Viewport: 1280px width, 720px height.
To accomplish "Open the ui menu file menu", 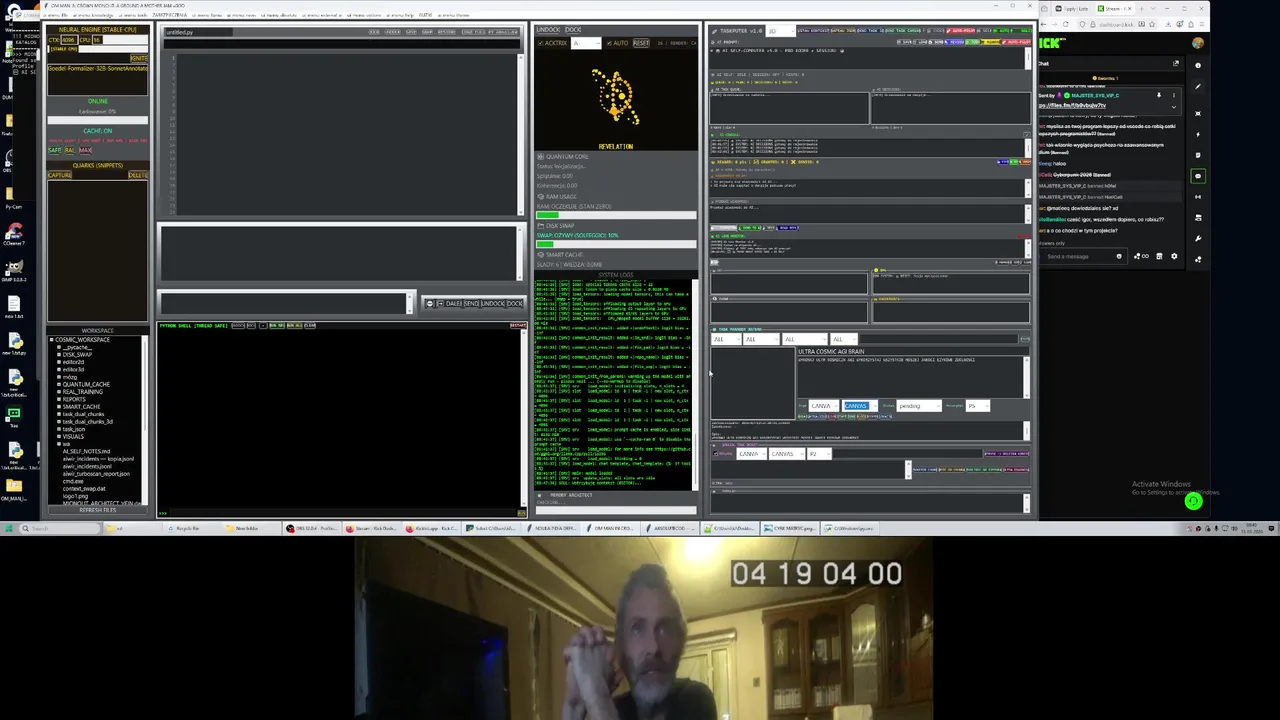I will [55, 15].
